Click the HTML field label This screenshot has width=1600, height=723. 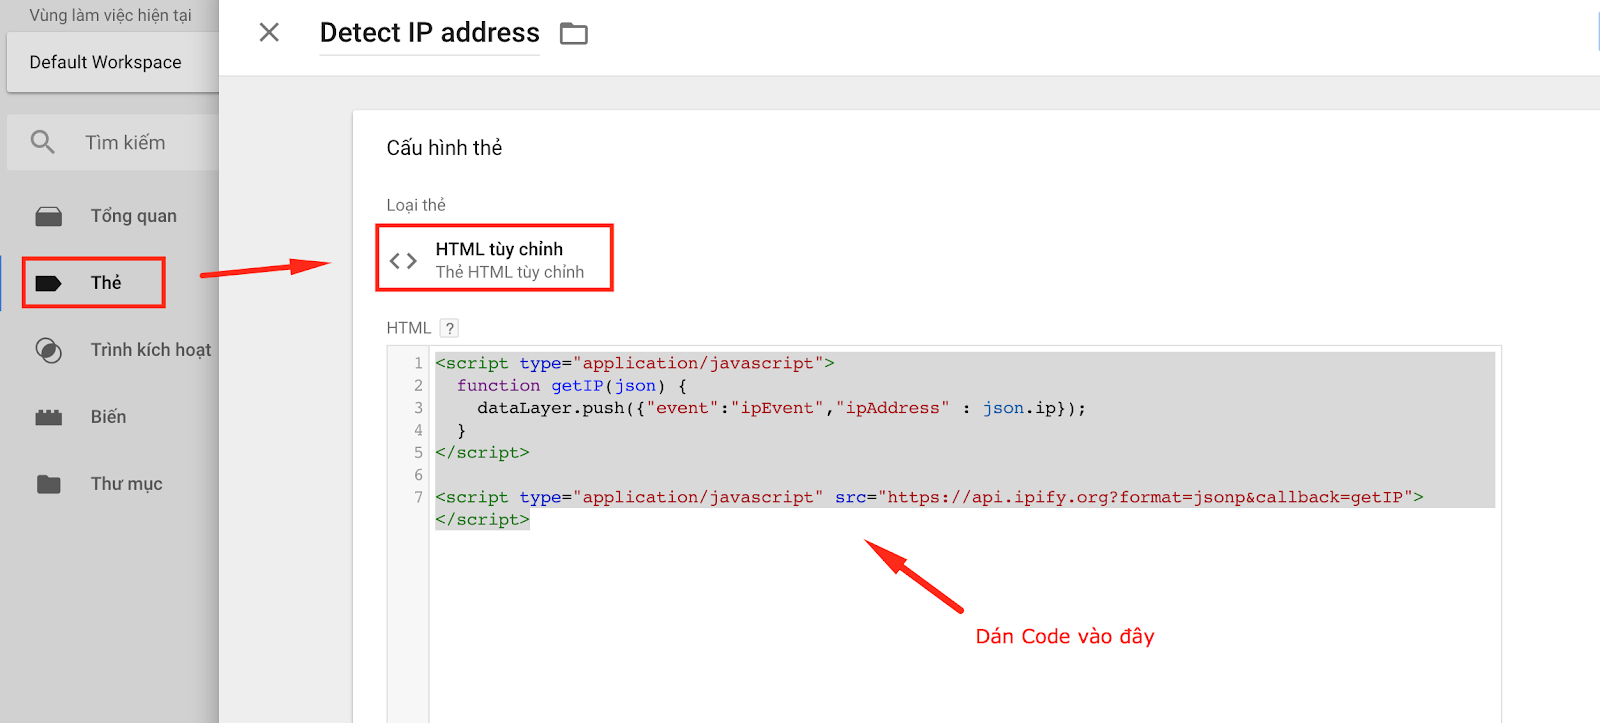click(x=409, y=328)
